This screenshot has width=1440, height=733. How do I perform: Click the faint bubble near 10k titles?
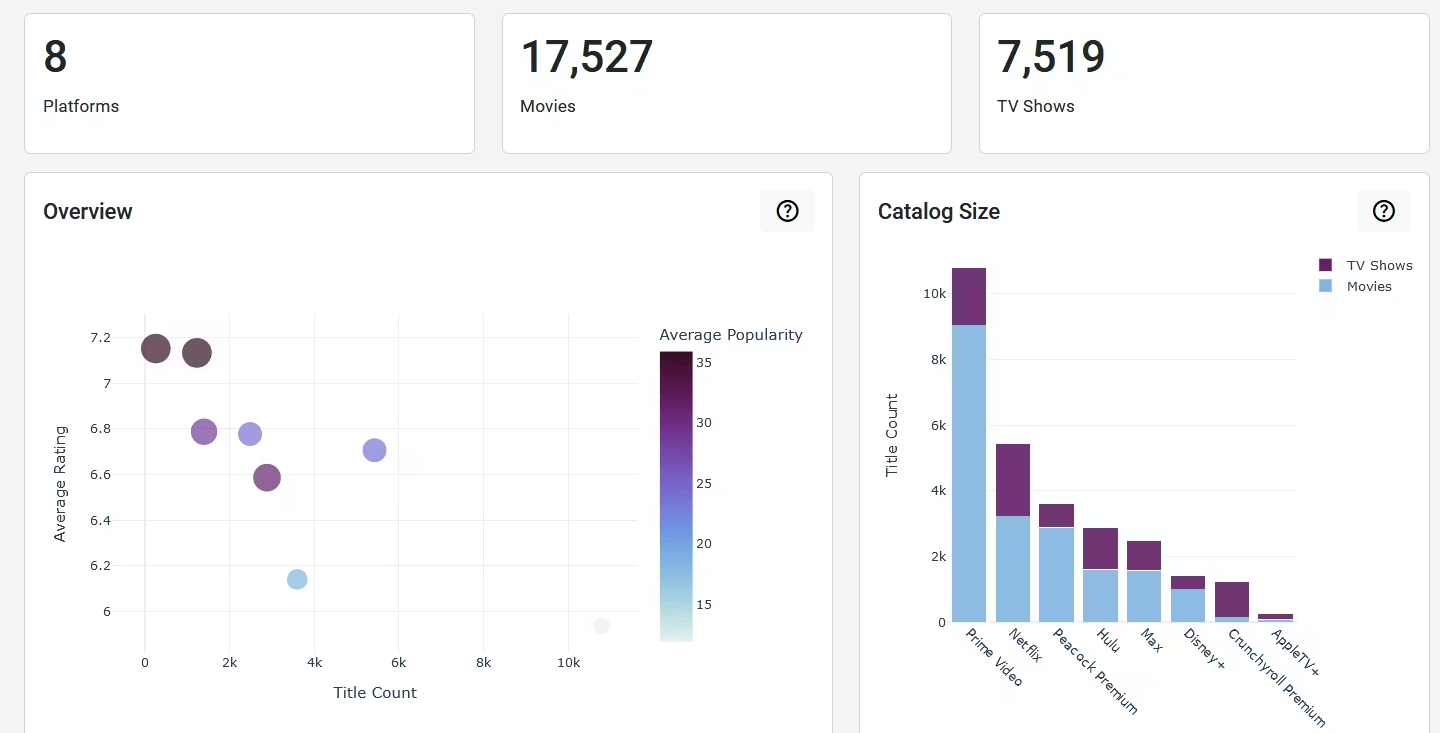pyautogui.click(x=601, y=625)
